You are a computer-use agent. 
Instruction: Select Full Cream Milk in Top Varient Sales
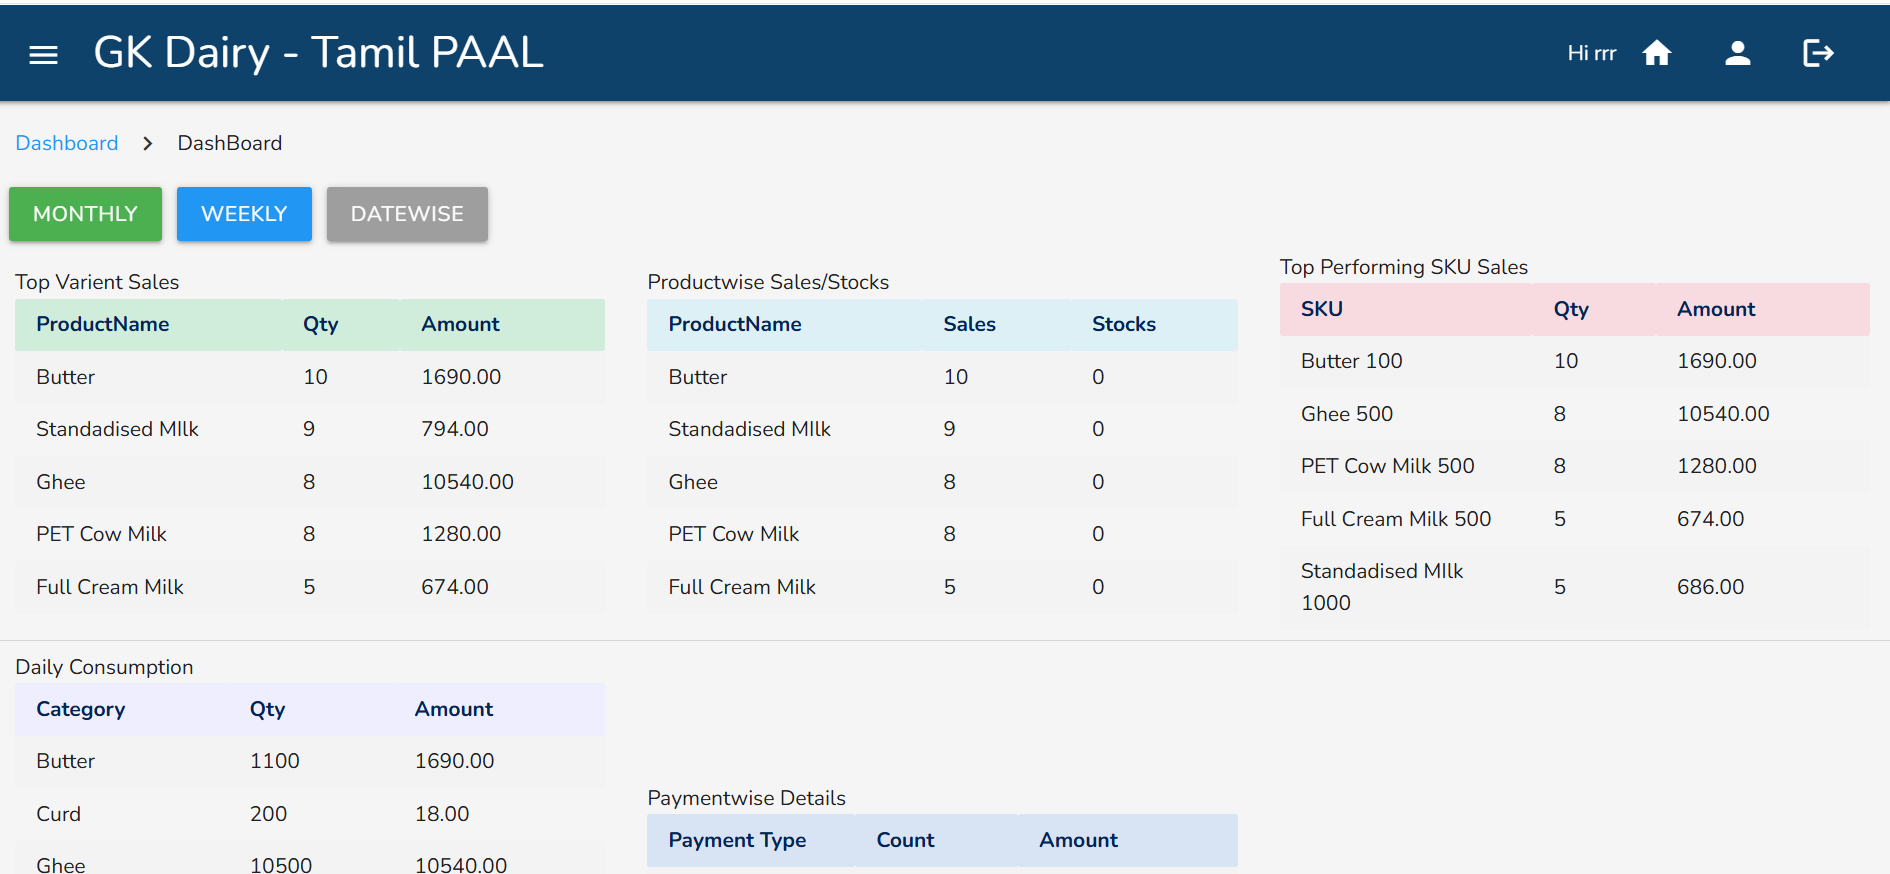click(x=110, y=587)
